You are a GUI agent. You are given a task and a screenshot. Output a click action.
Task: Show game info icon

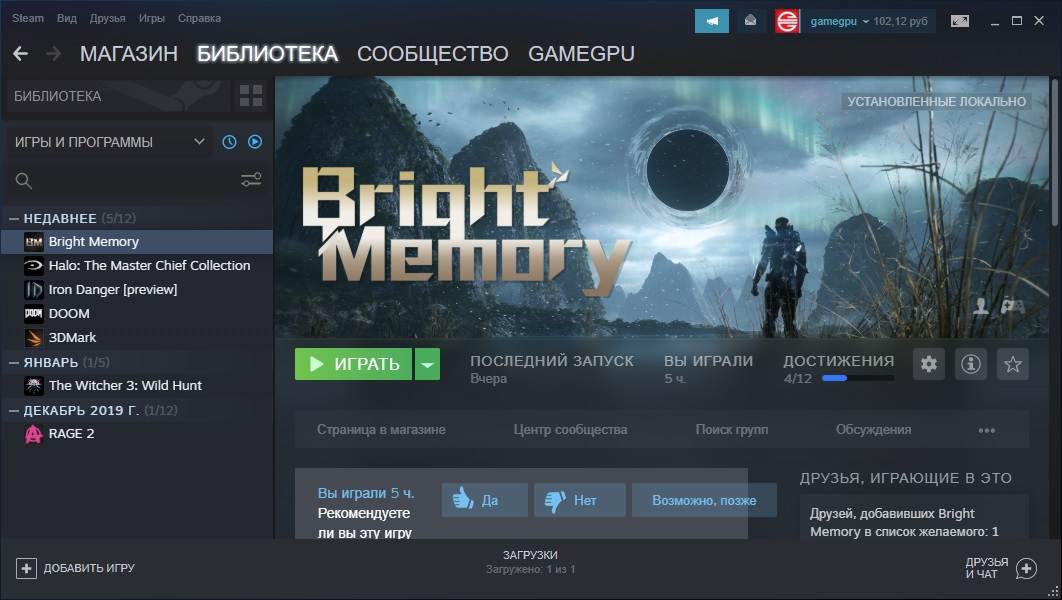[x=971, y=364]
